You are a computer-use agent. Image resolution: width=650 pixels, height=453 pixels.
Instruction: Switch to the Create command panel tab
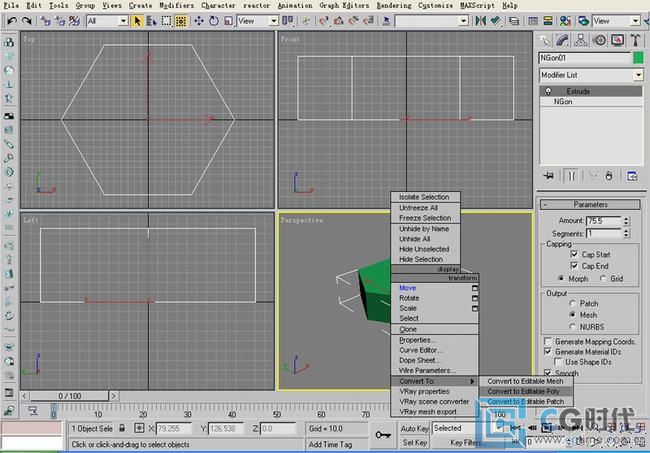pyautogui.click(x=544, y=40)
